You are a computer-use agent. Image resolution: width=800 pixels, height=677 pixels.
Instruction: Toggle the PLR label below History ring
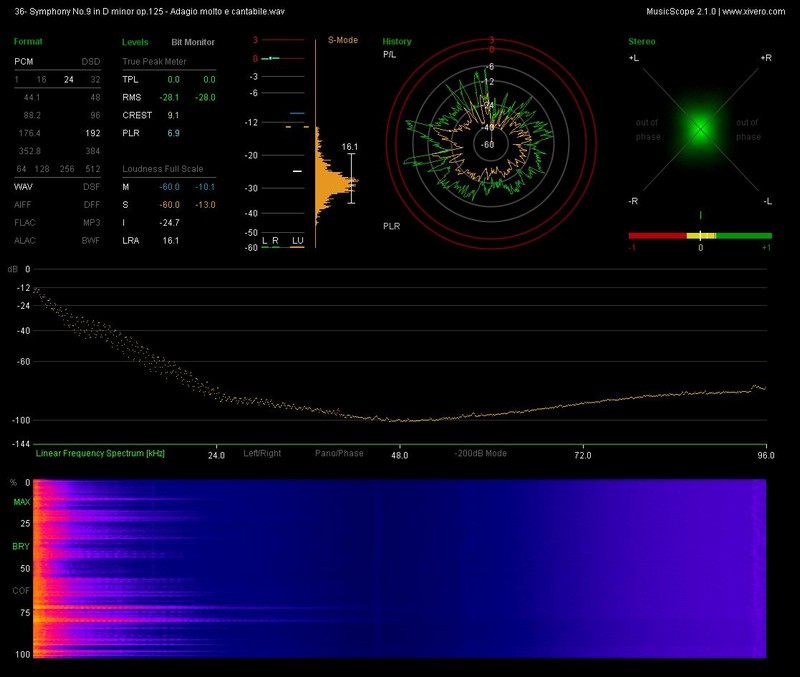(392, 226)
